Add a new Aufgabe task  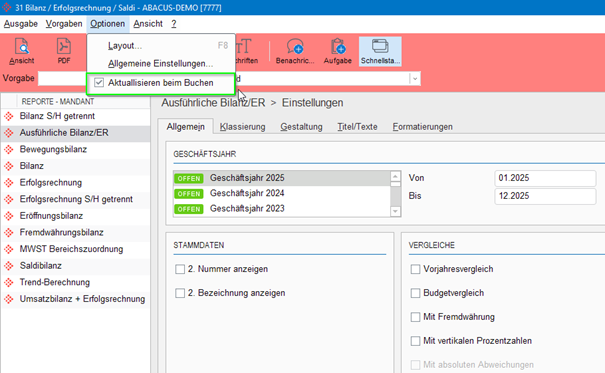(x=338, y=51)
